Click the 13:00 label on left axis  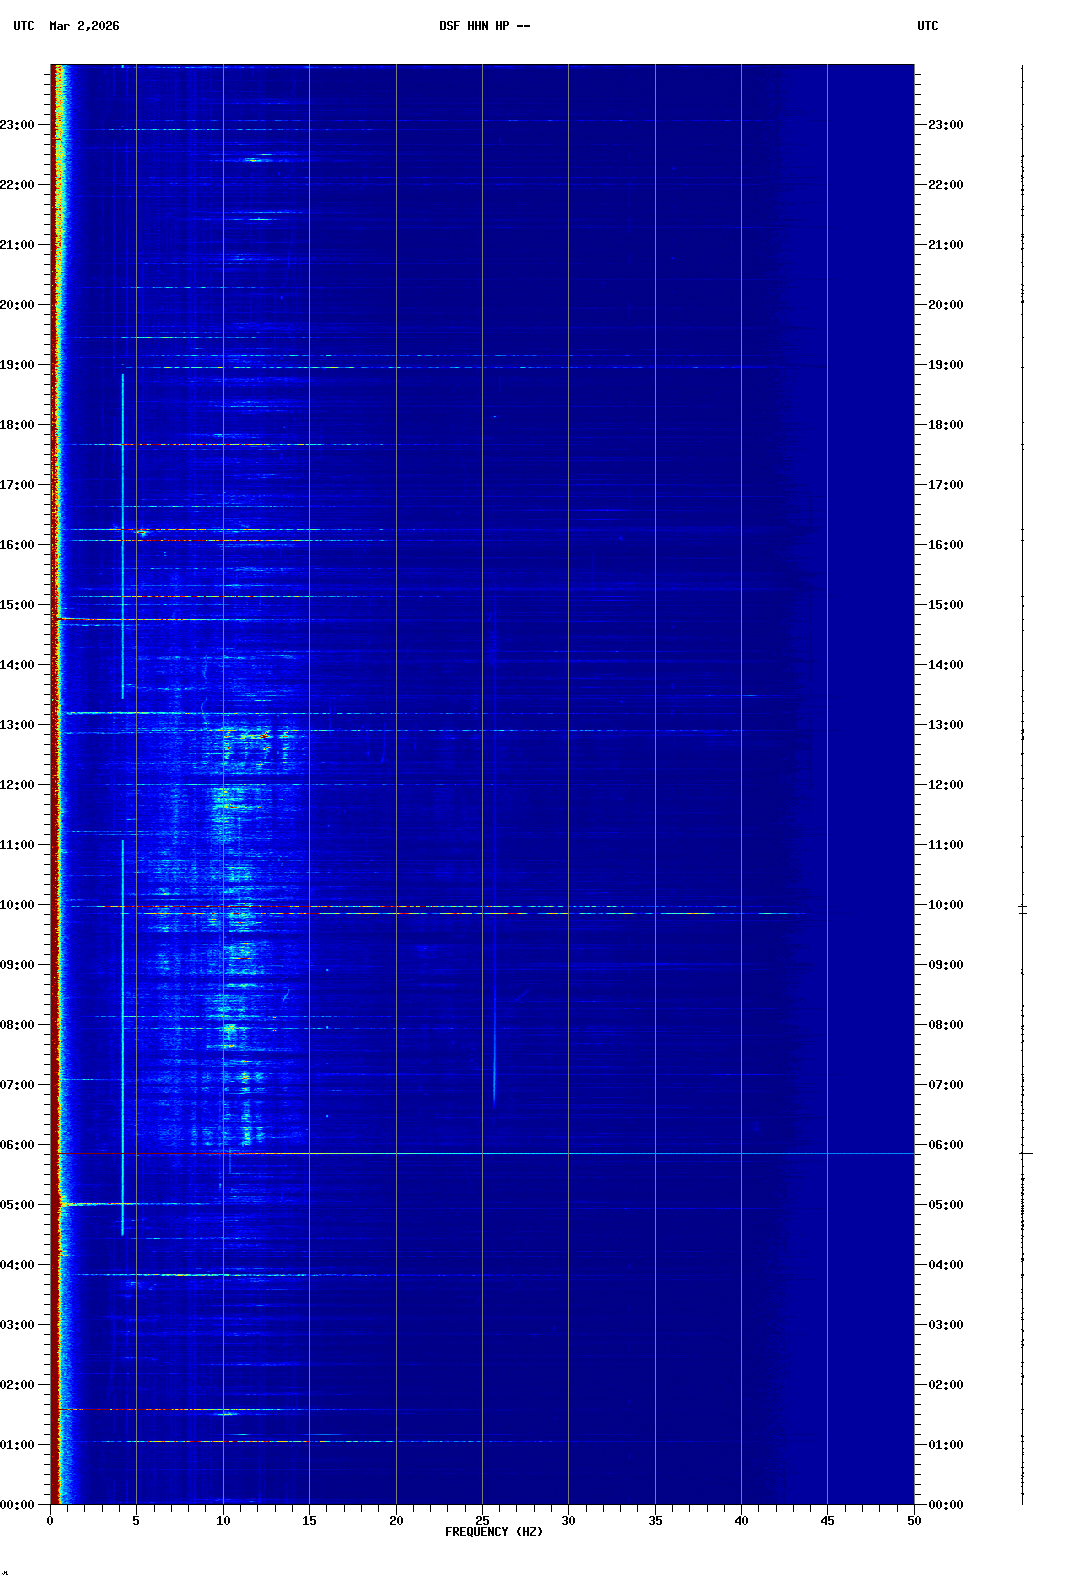(x=17, y=725)
